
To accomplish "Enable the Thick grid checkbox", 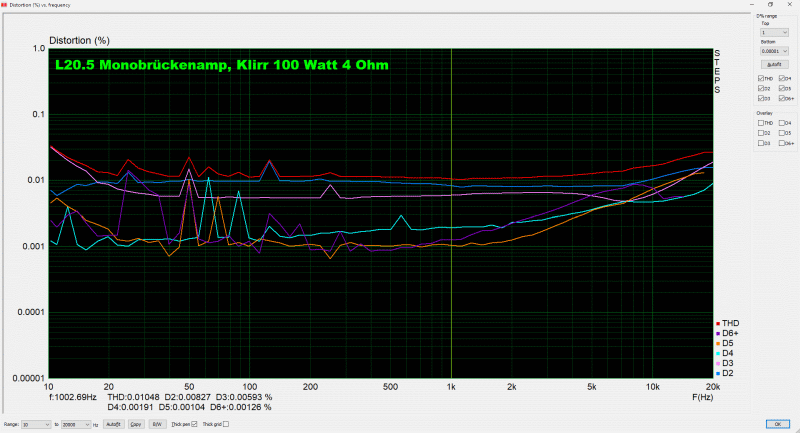I will point(226,425).
